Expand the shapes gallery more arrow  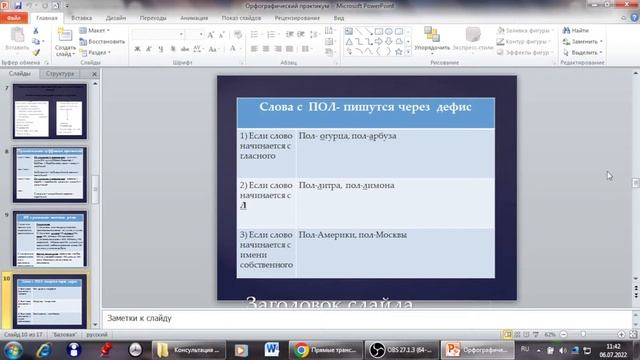[x=408, y=52]
